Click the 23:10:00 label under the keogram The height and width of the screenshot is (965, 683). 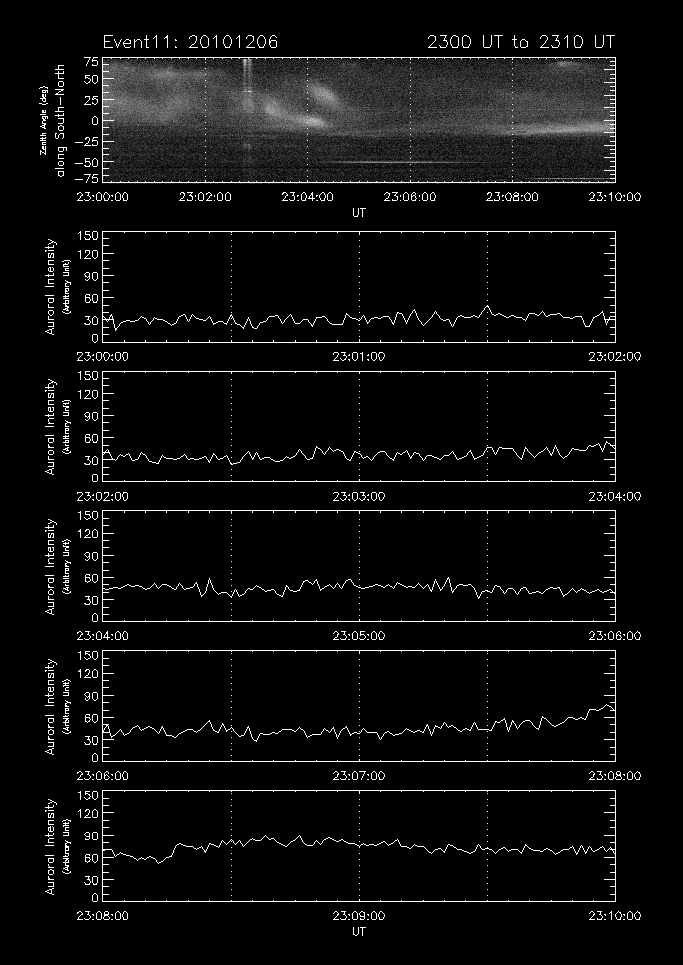click(614, 197)
